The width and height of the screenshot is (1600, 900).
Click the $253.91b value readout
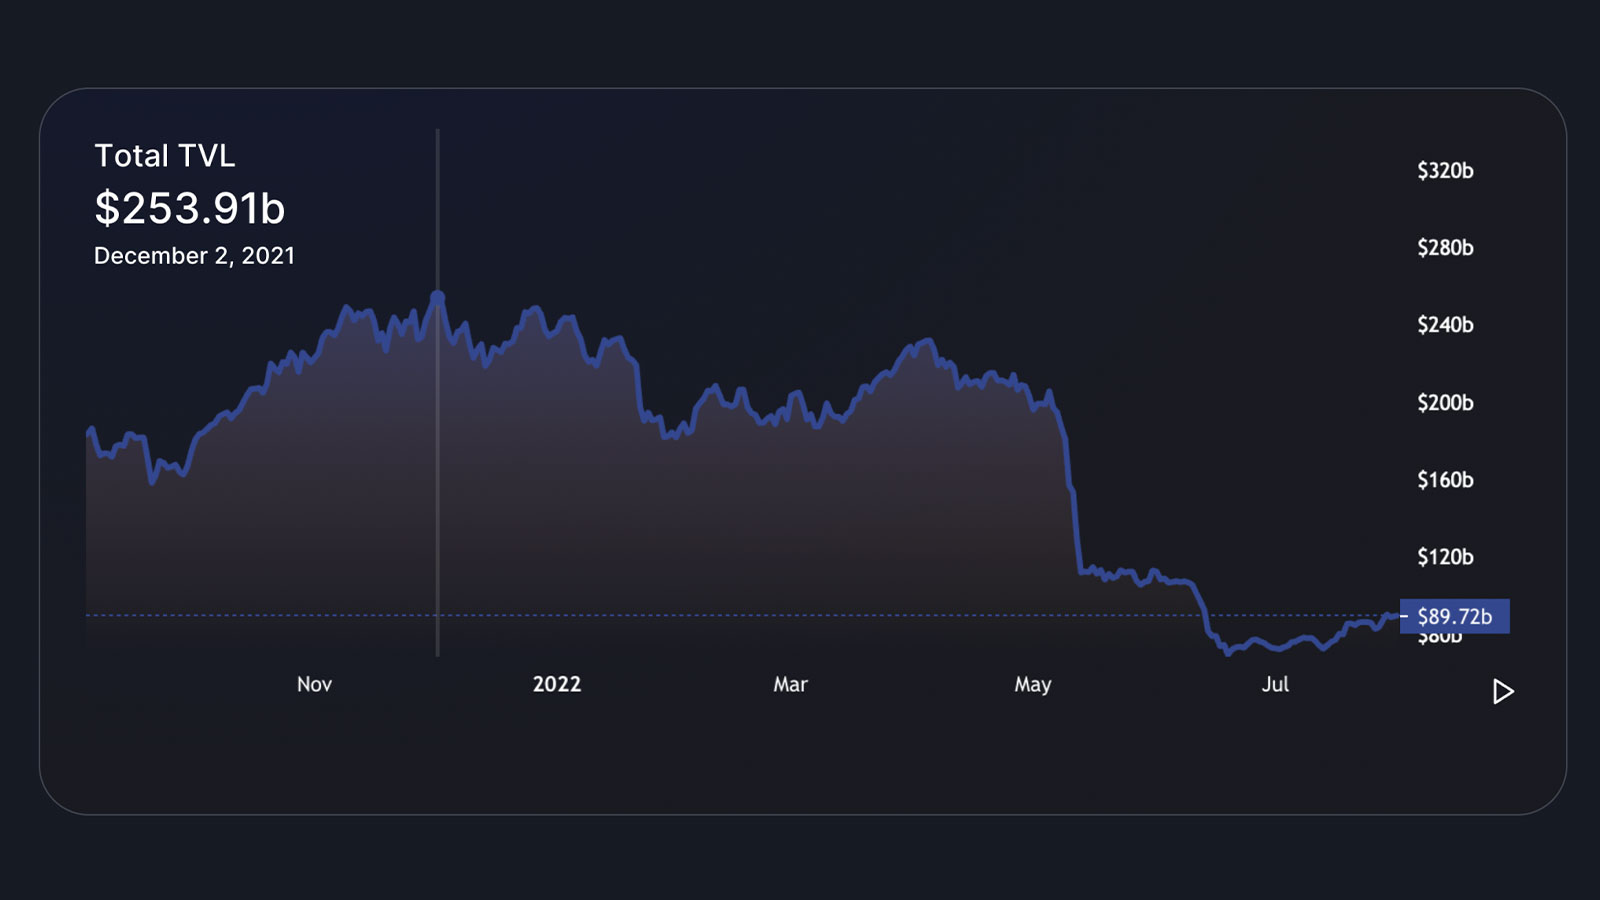click(190, 208)
